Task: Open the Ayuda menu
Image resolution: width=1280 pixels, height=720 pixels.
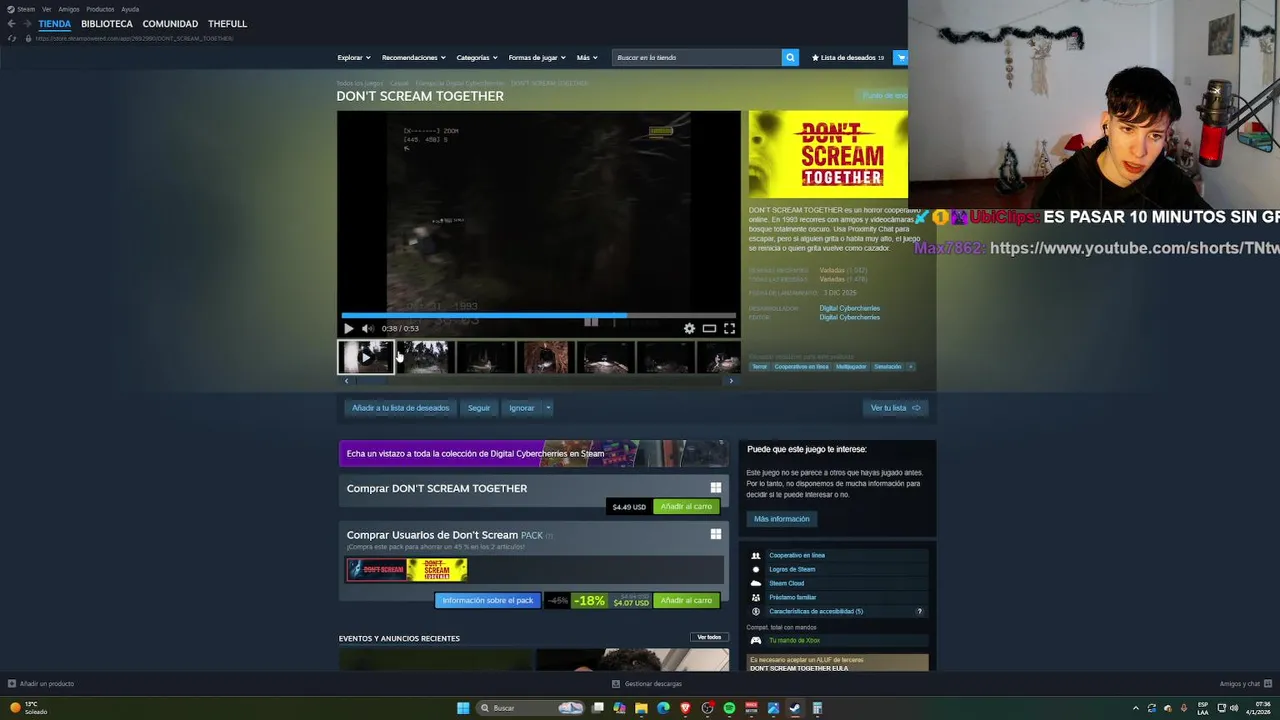Action: coord(130,9)
